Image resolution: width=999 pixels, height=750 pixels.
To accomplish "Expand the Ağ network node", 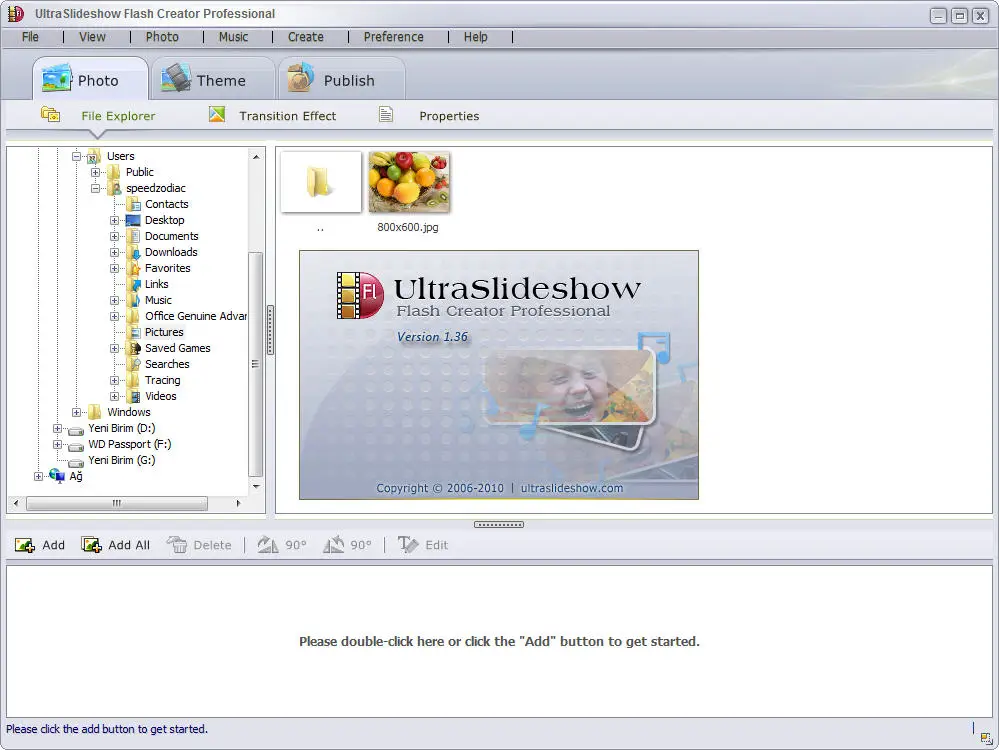I will pos(38,476).
